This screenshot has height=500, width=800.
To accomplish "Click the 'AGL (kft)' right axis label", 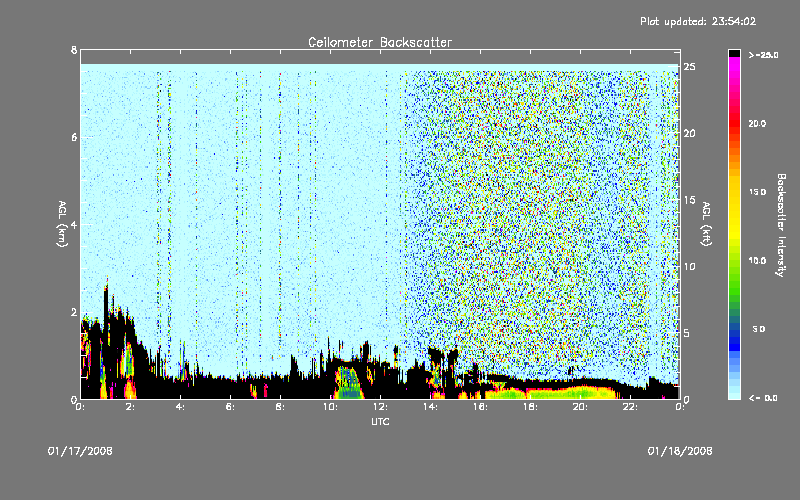I will 706,224.
